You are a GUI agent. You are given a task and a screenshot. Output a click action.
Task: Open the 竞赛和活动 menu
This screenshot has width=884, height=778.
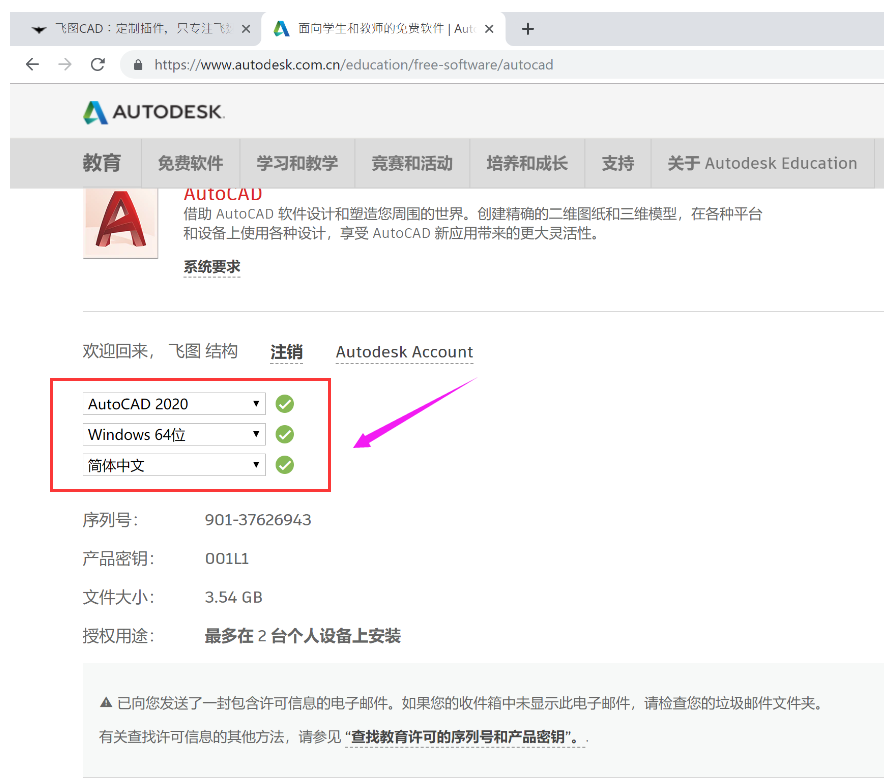click(x=412, y=163)
